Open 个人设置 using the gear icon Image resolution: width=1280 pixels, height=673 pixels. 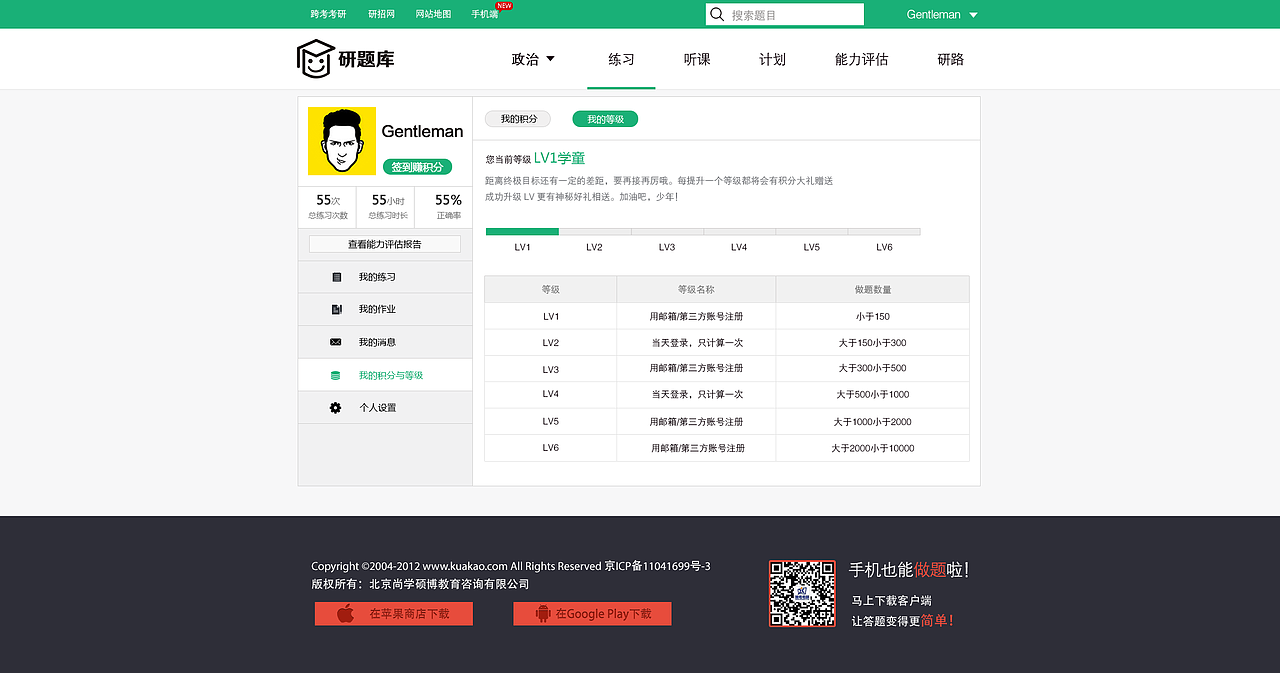tap(338, 407)
